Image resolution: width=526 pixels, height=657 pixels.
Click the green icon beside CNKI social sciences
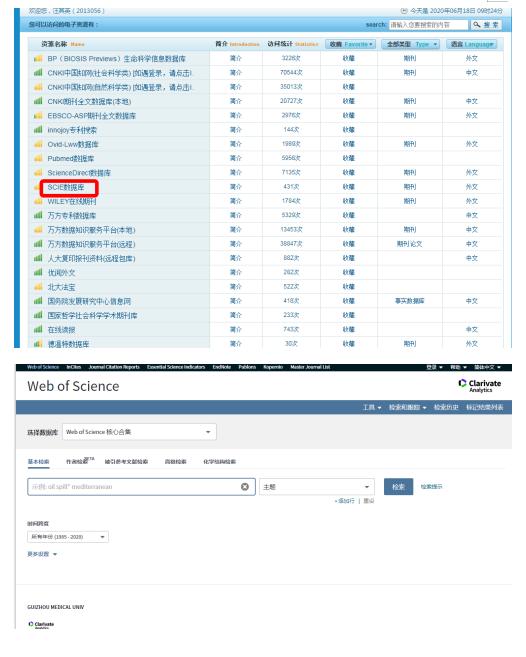[x=38, y=72]
